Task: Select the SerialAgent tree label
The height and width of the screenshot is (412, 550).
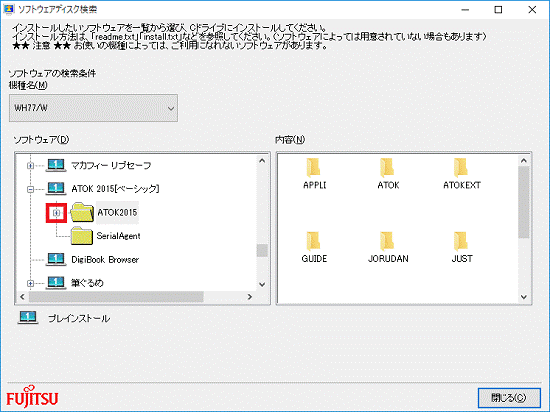Action: tap(118, 236)
